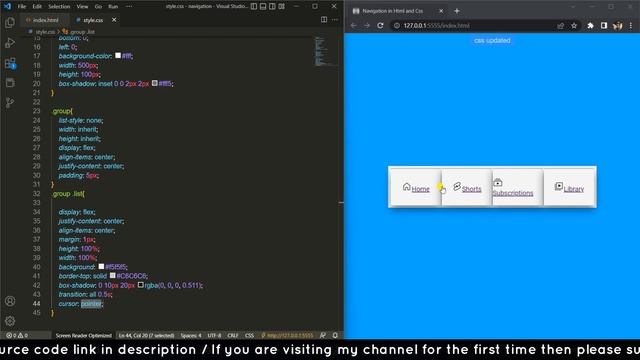This screenshot has height=360, width=640.
Task: Open the Run menu
Action: tap(113, 7)
